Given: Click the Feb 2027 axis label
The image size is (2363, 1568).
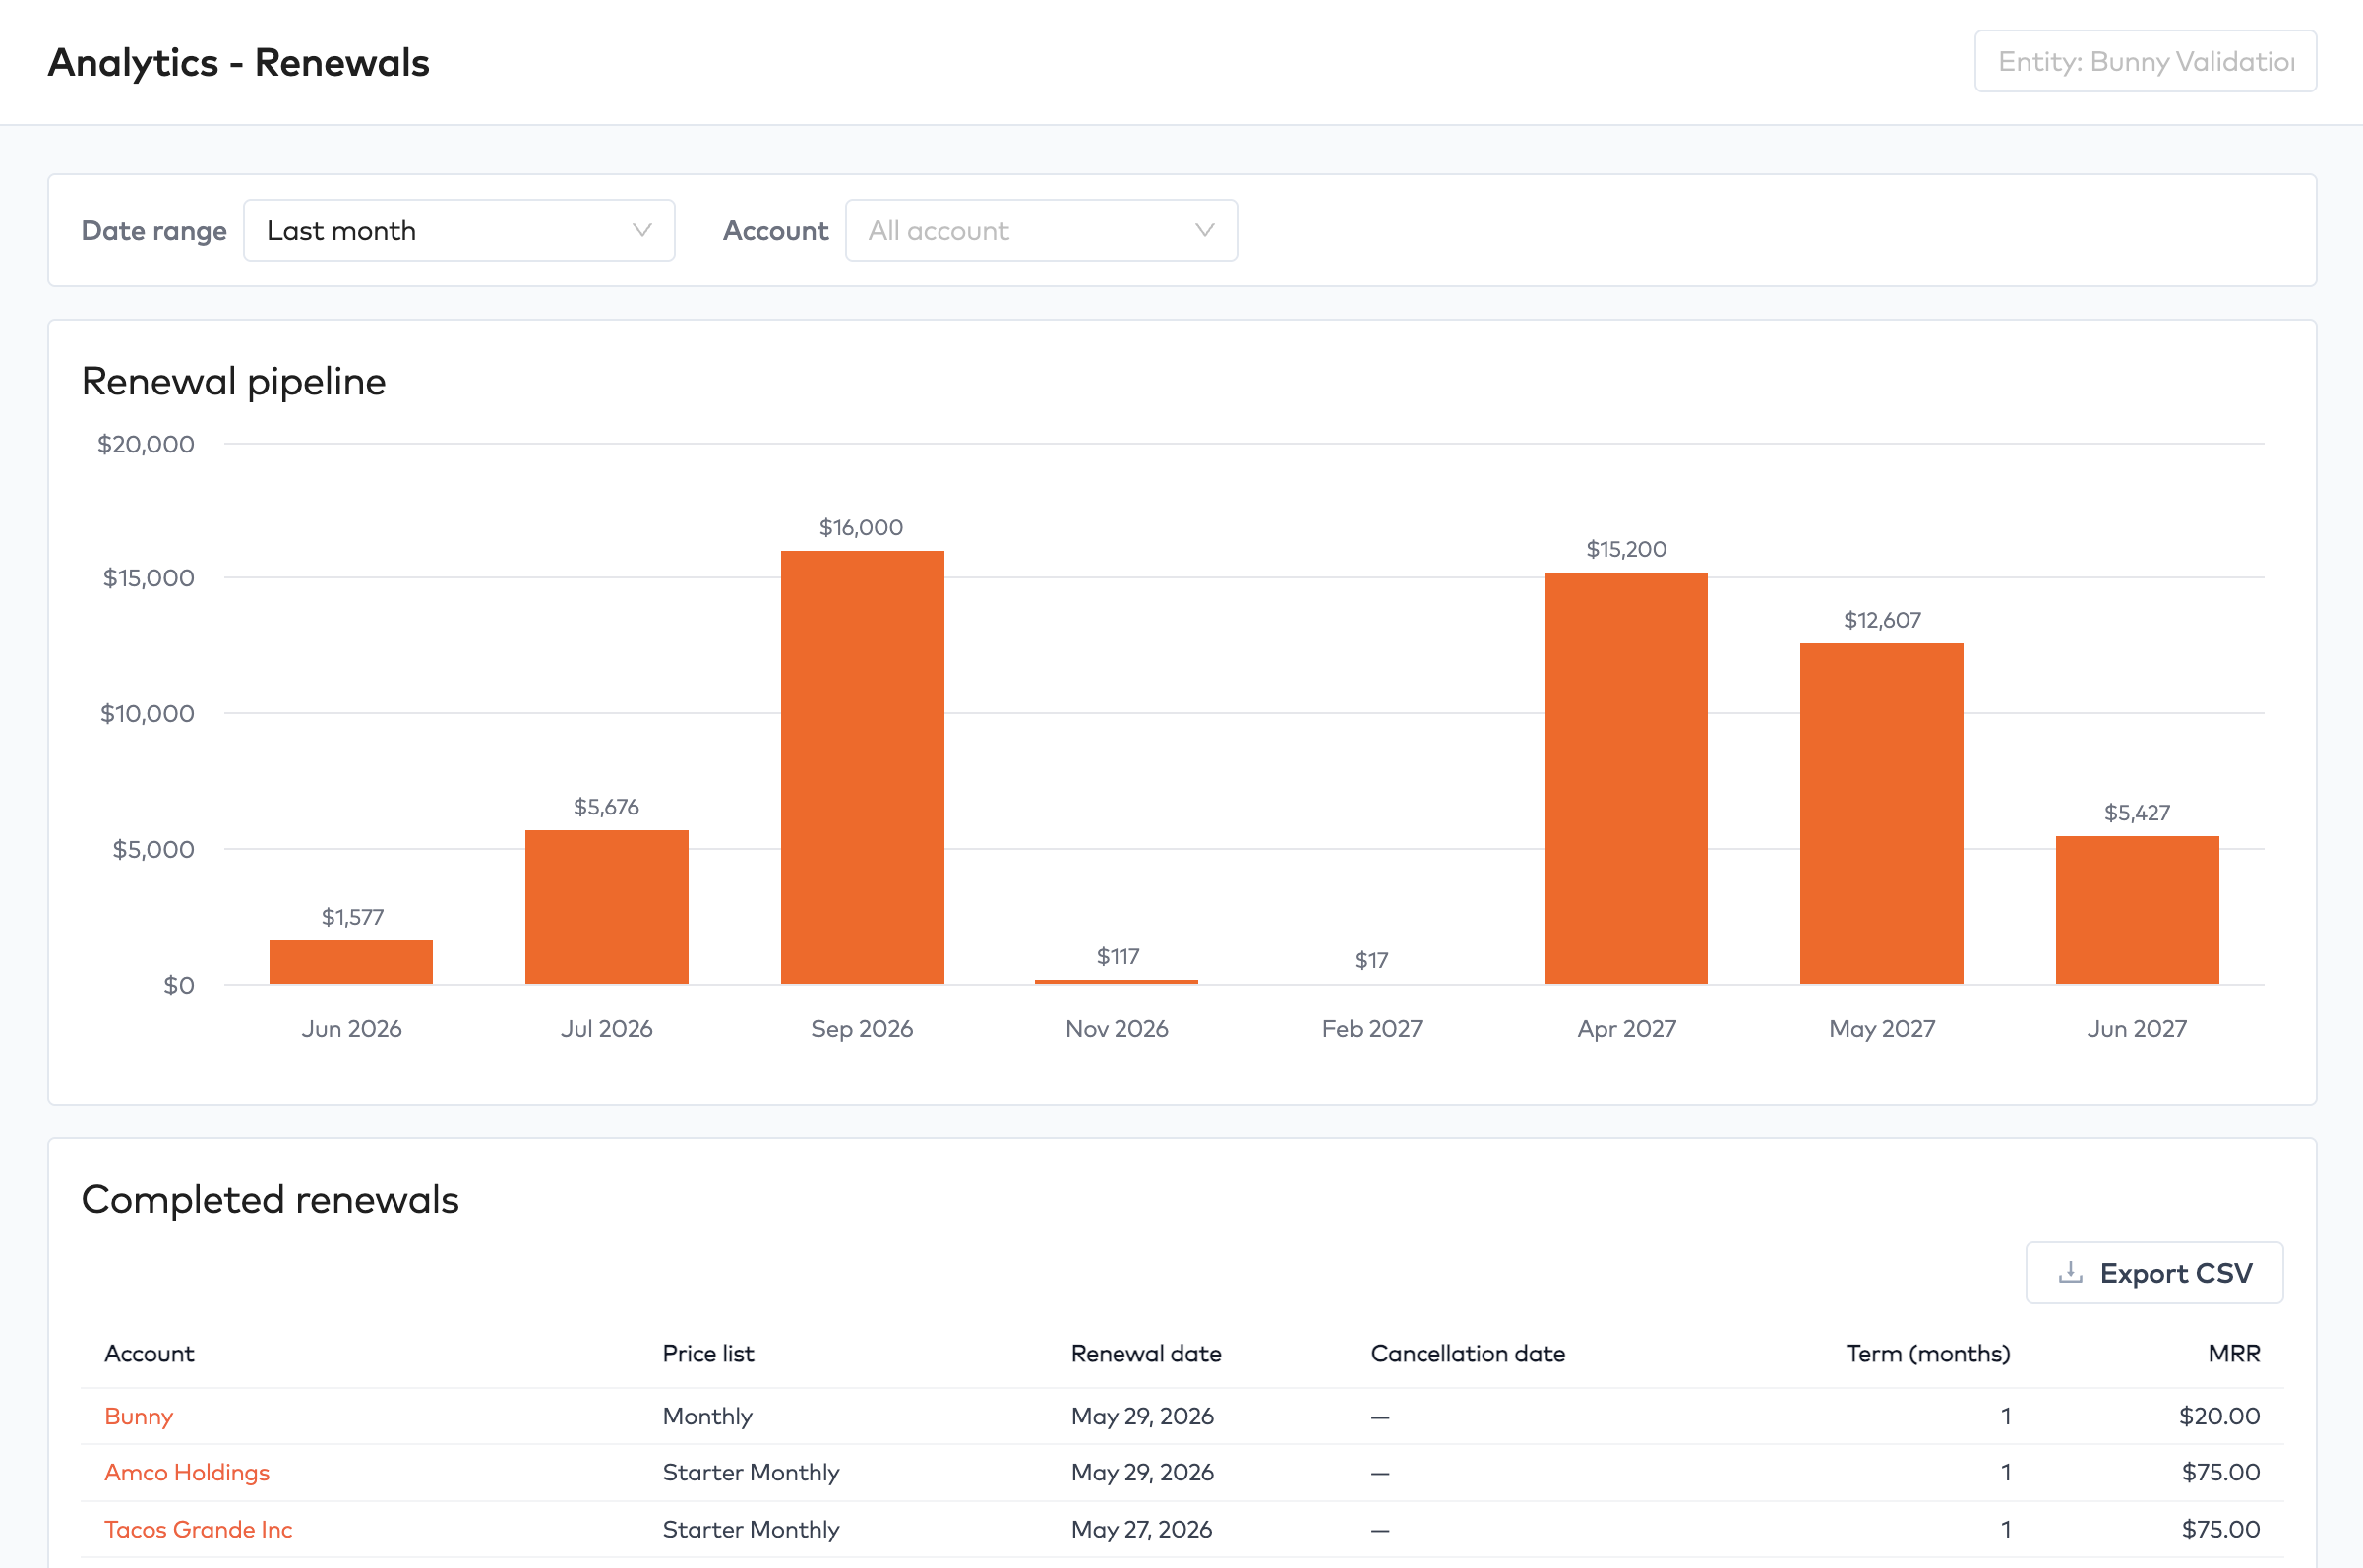Looking at the screenshot, I should (1372, 1028).
